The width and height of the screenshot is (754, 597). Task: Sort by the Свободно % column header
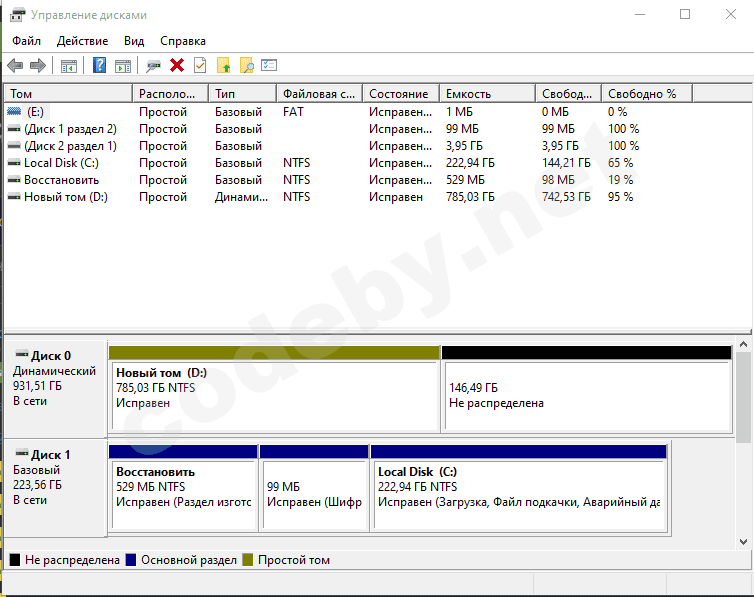[647, 94]
